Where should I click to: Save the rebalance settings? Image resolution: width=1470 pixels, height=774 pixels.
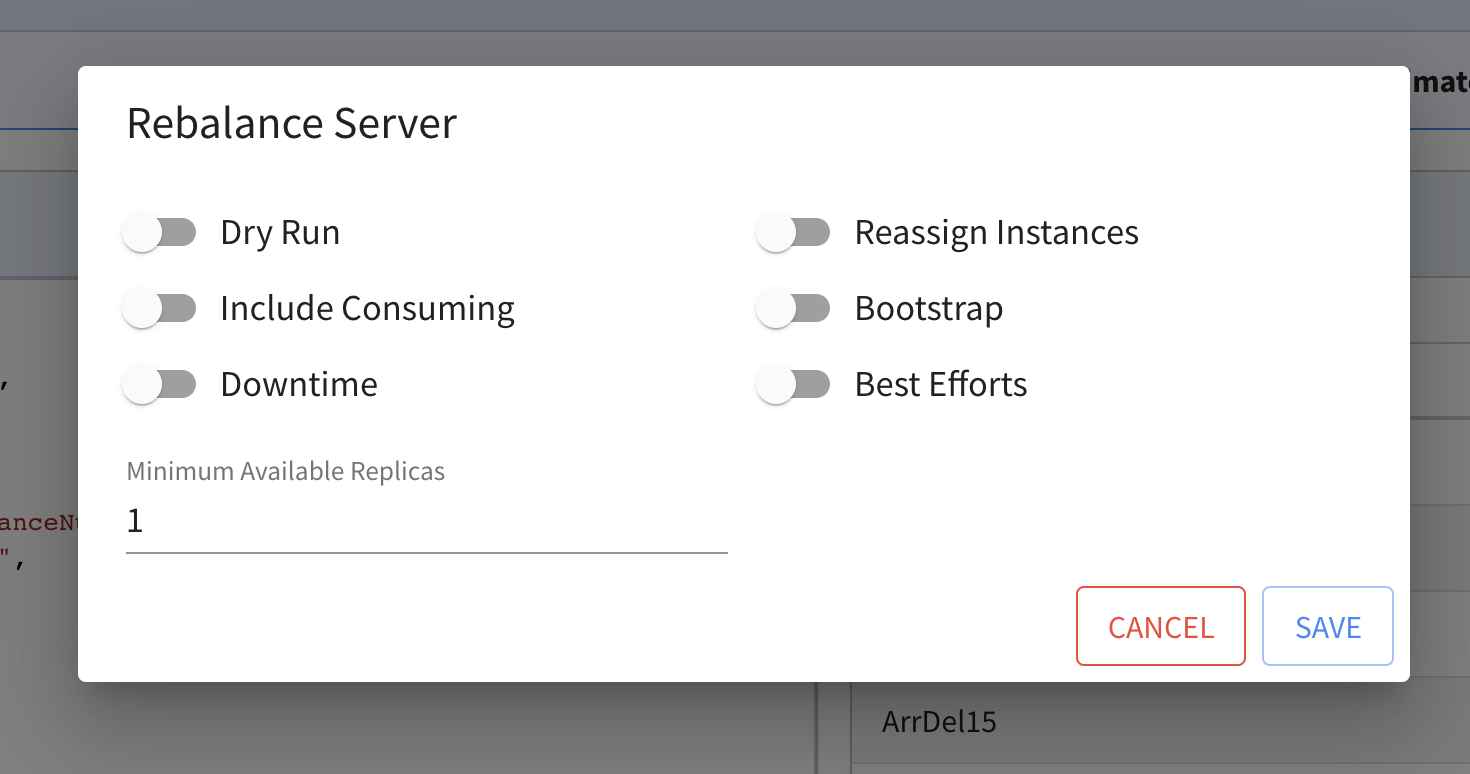pyautogui.click(x=1328, y=626)
